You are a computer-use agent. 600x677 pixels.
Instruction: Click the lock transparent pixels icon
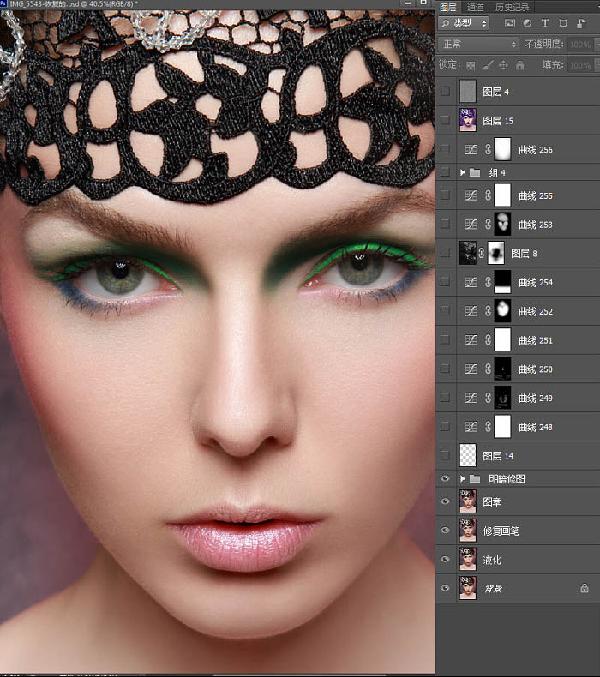tap(471, 65)
